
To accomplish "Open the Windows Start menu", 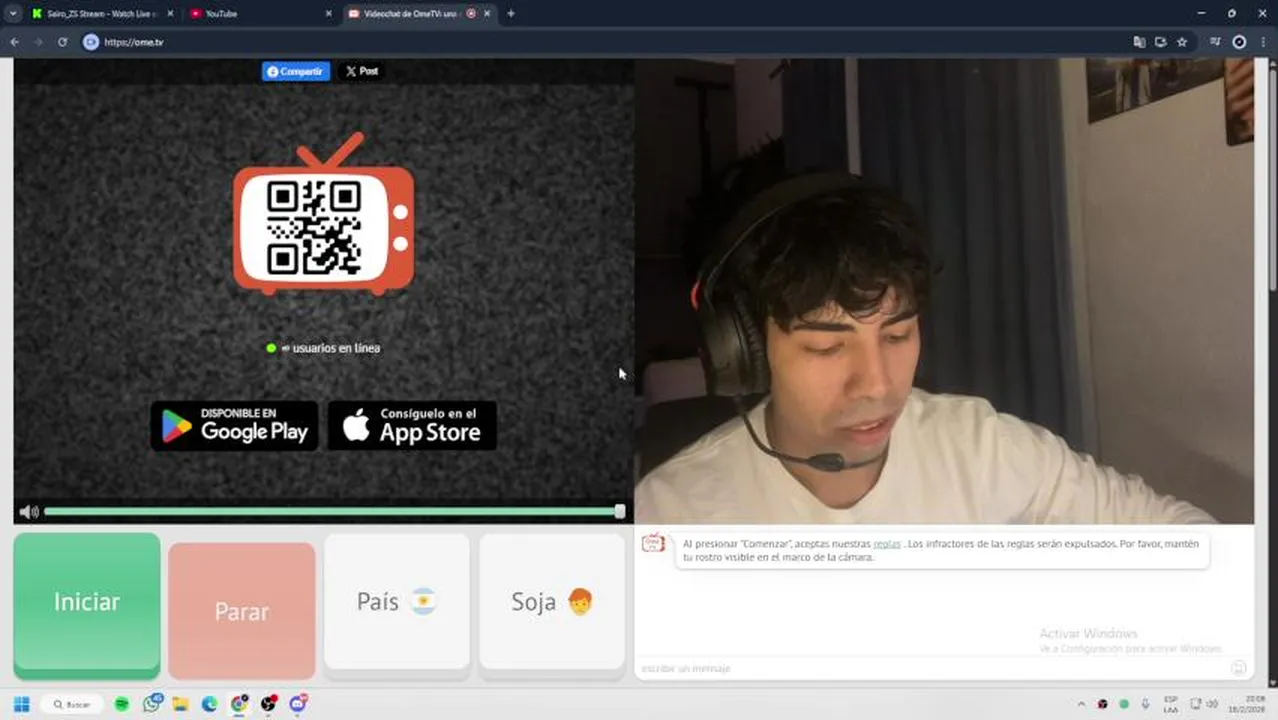I will coord(21,704).
